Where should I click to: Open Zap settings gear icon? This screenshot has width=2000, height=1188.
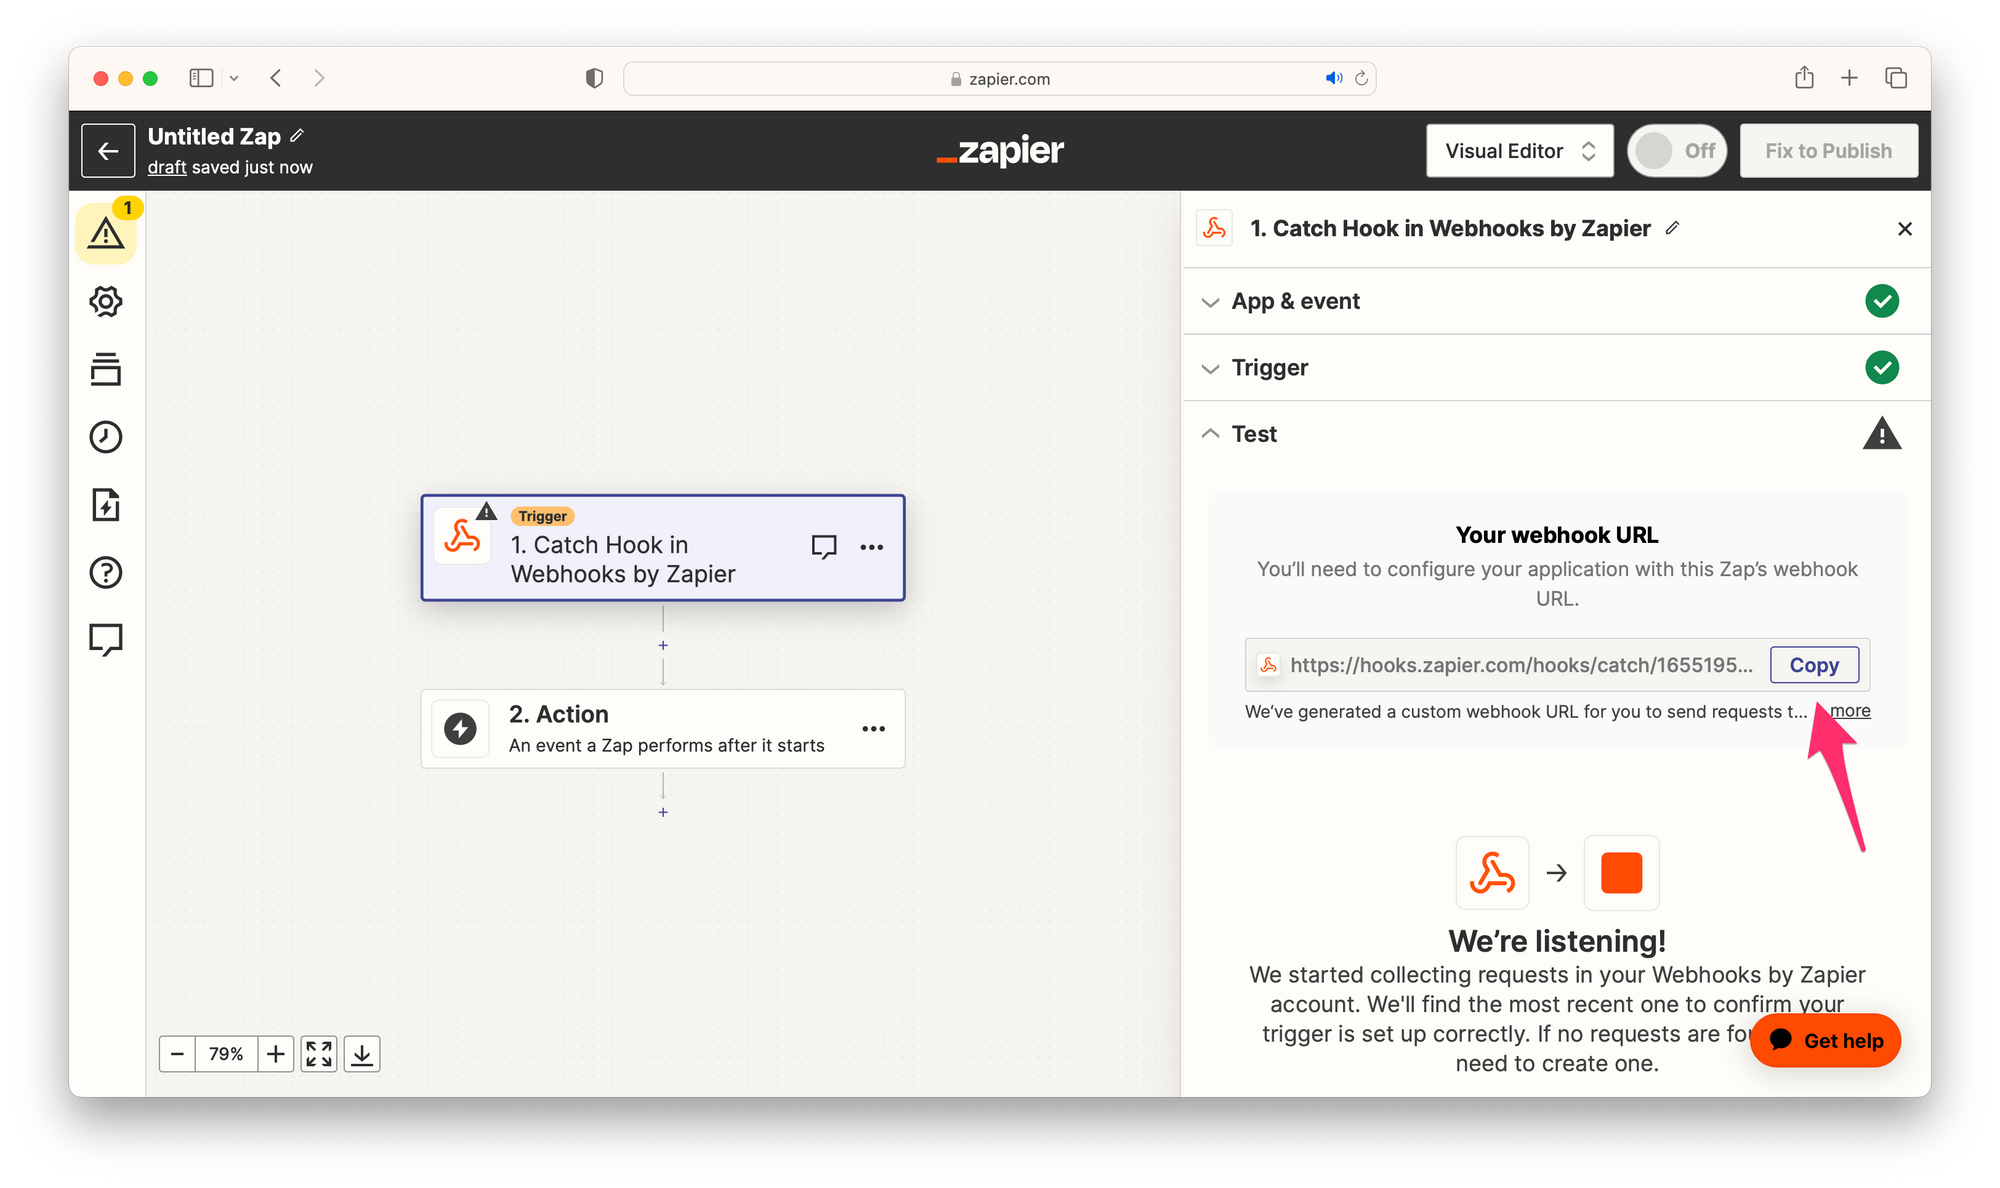tap(106, 301)
